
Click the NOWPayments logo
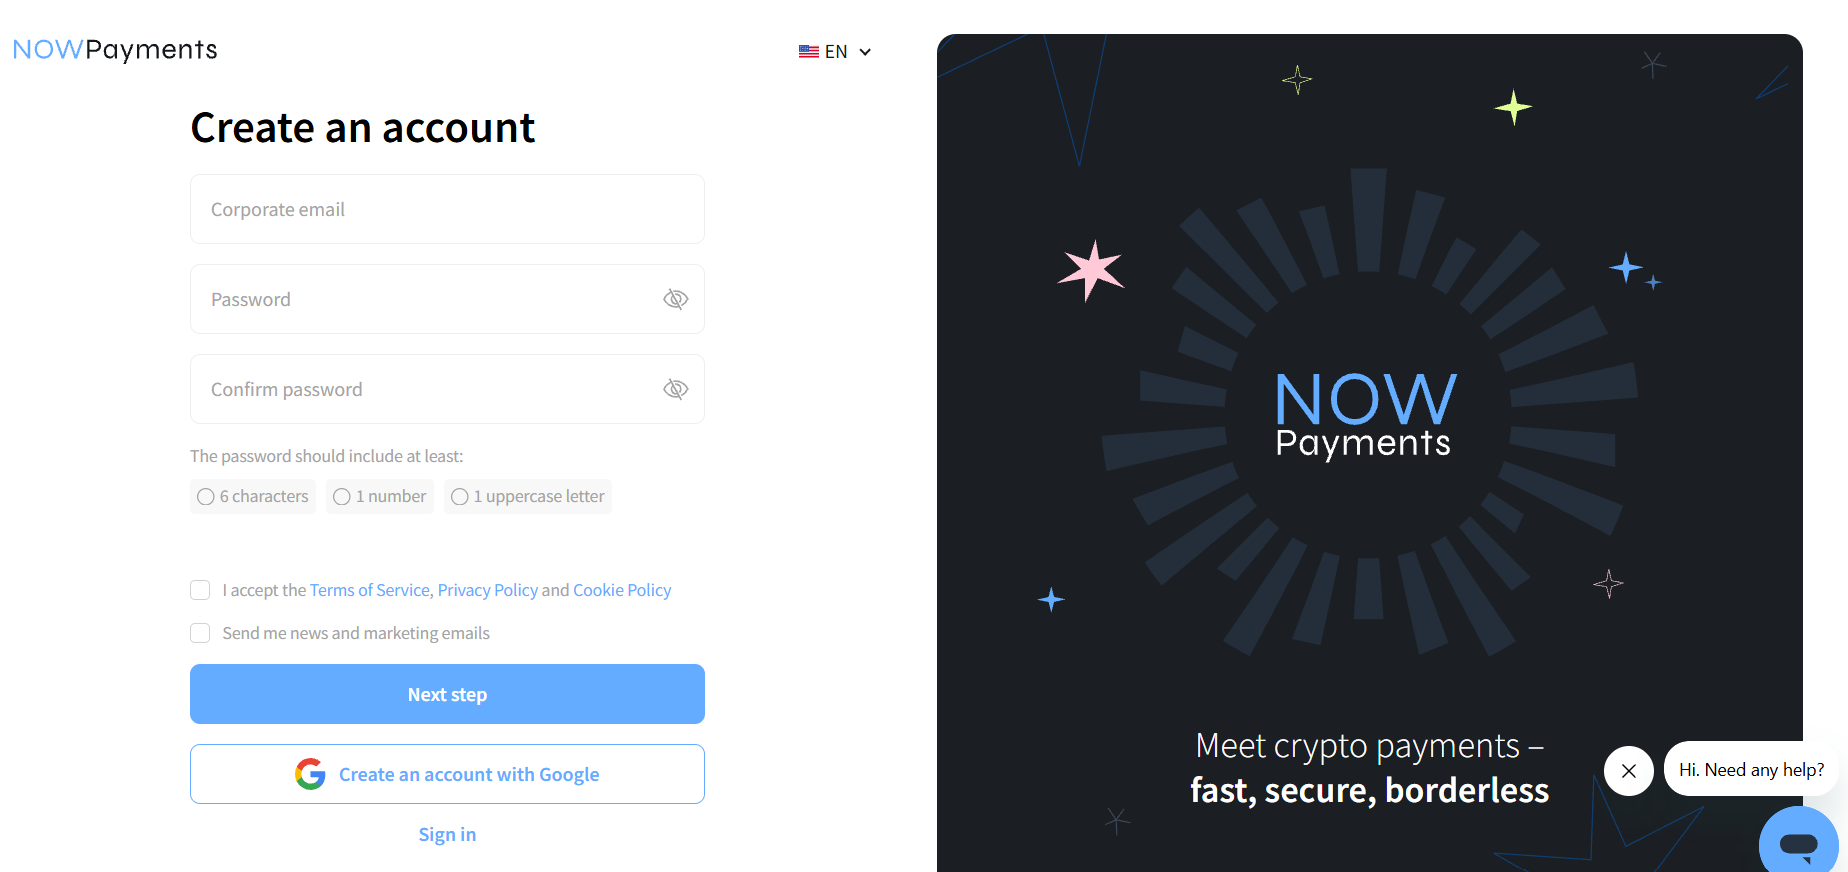pos(114,49)
